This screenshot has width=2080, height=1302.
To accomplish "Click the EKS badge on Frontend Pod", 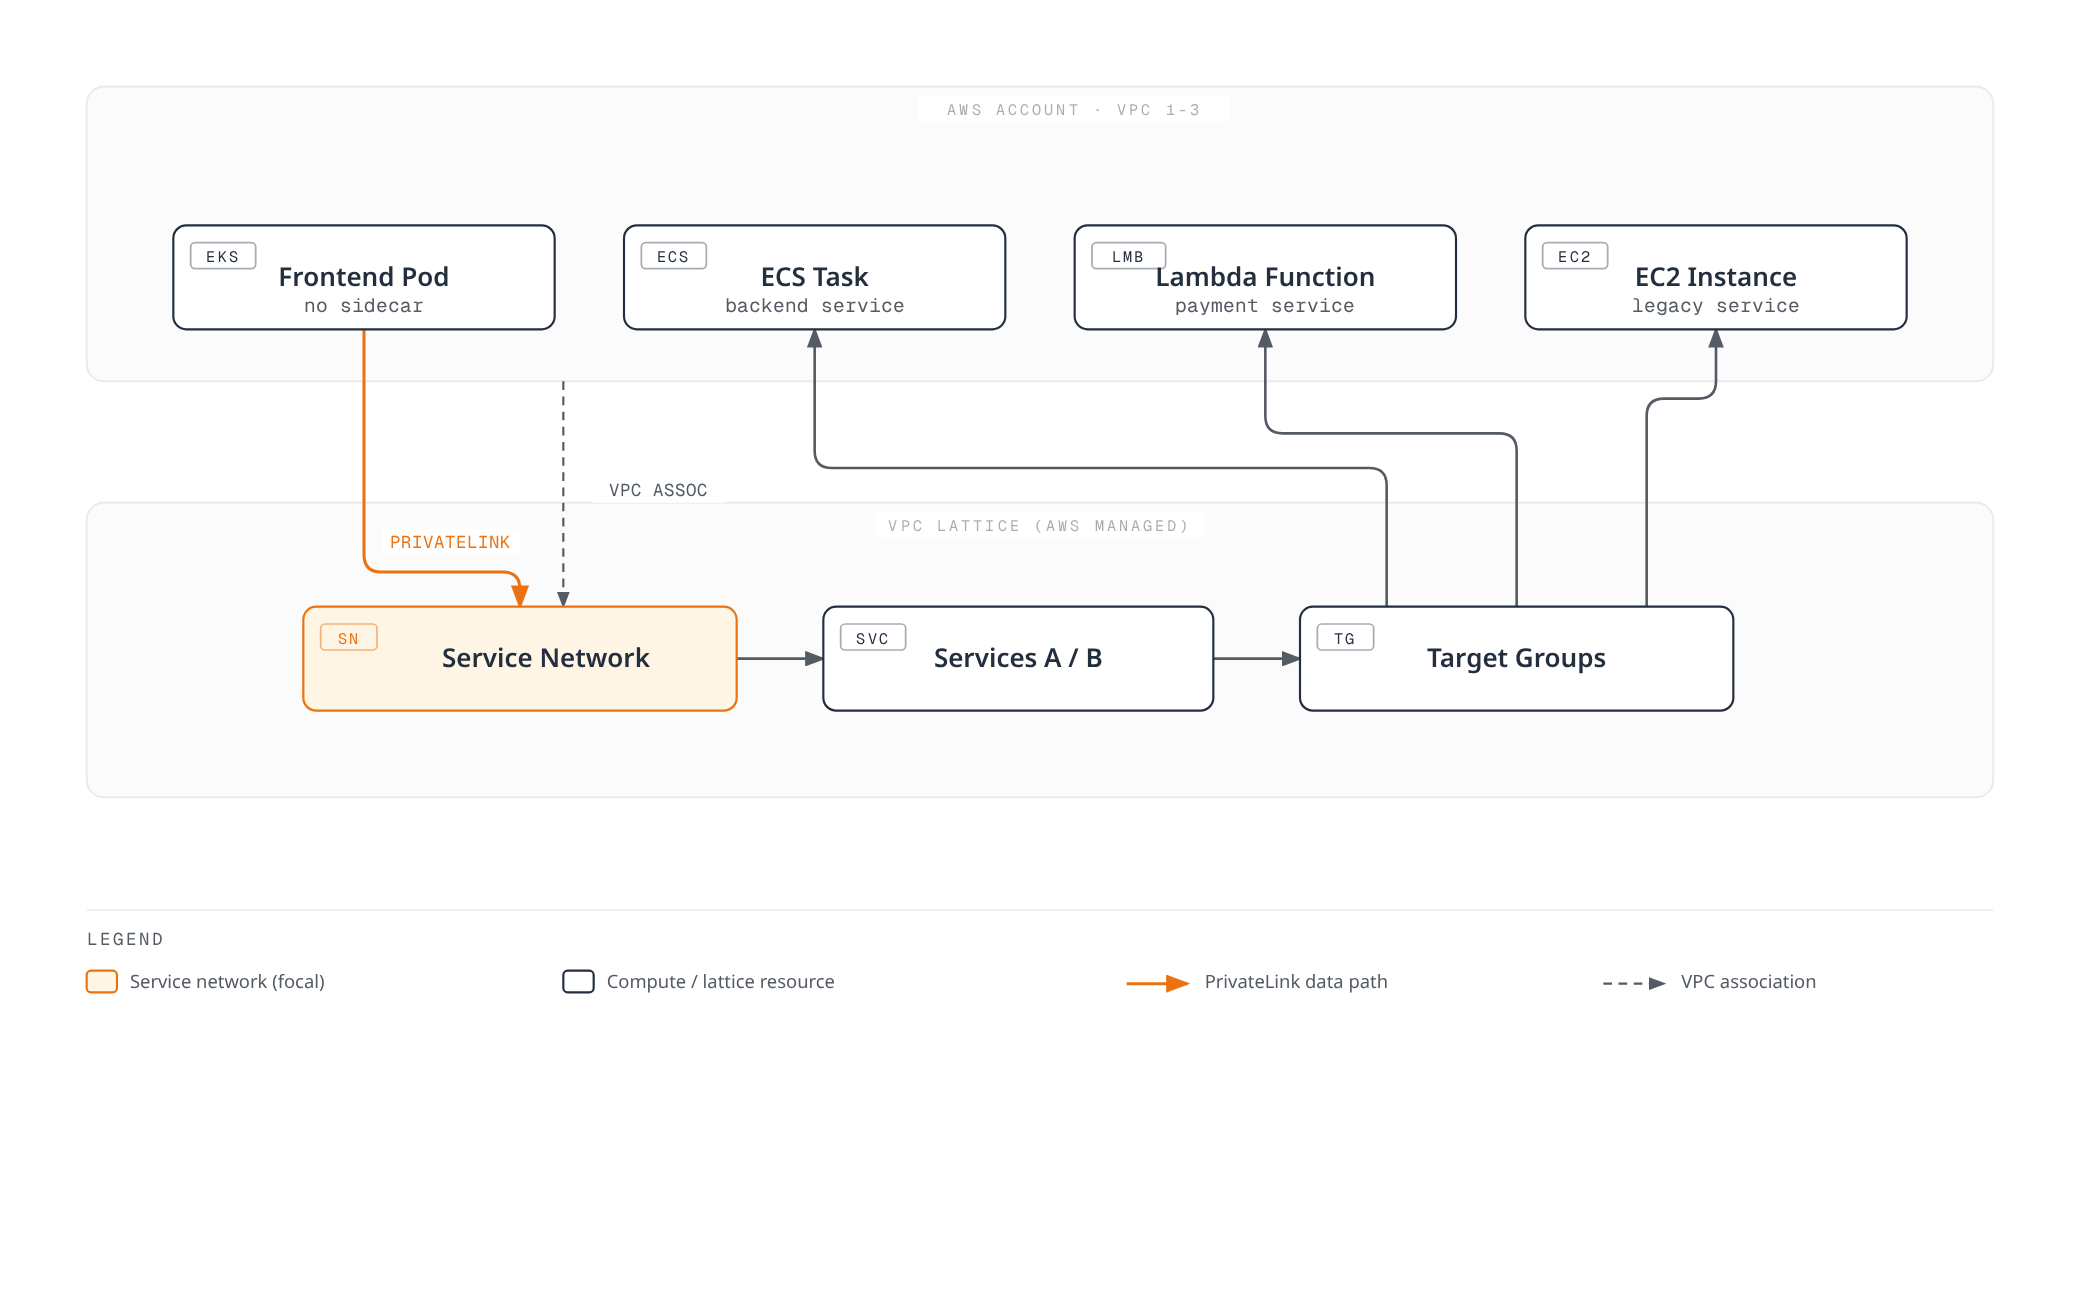I will tap(223, 256).
